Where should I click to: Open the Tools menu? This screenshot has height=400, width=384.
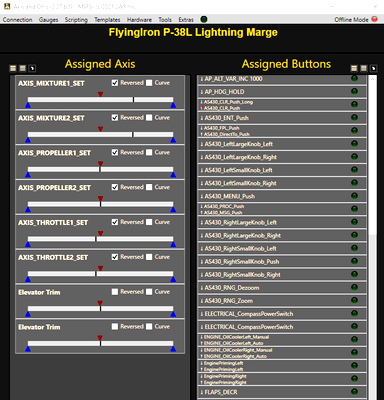[165, 20]
